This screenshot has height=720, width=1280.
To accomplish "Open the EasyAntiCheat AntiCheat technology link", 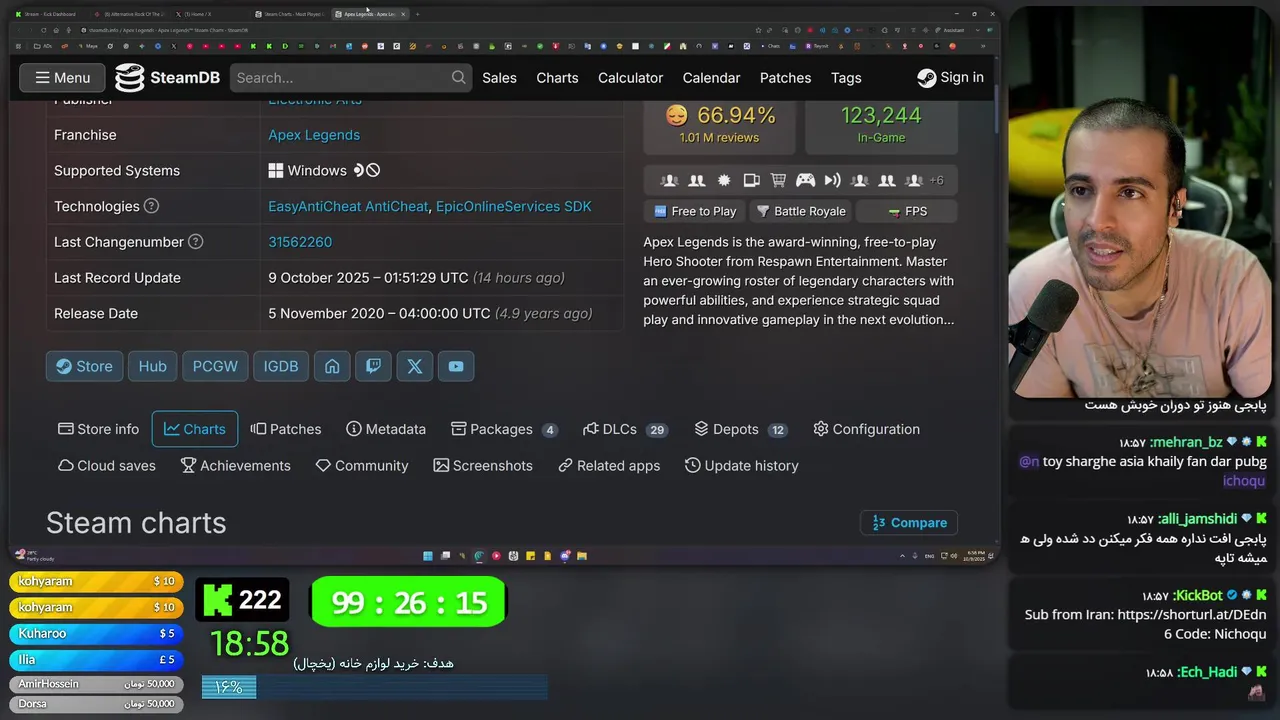I will pyautogui.click(x=348, y=206).
